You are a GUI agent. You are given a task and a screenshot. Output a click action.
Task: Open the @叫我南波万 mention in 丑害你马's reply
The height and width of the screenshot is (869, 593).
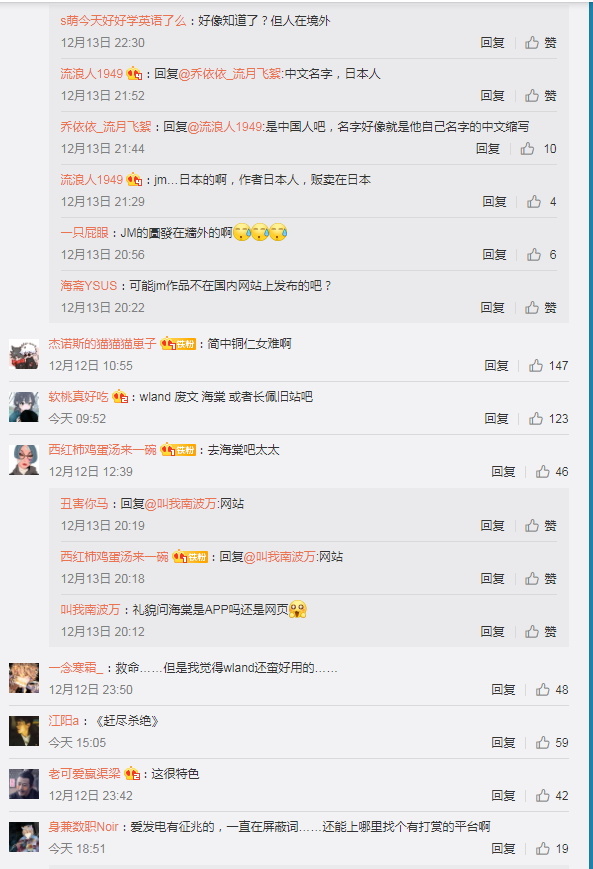coord(181,504)
